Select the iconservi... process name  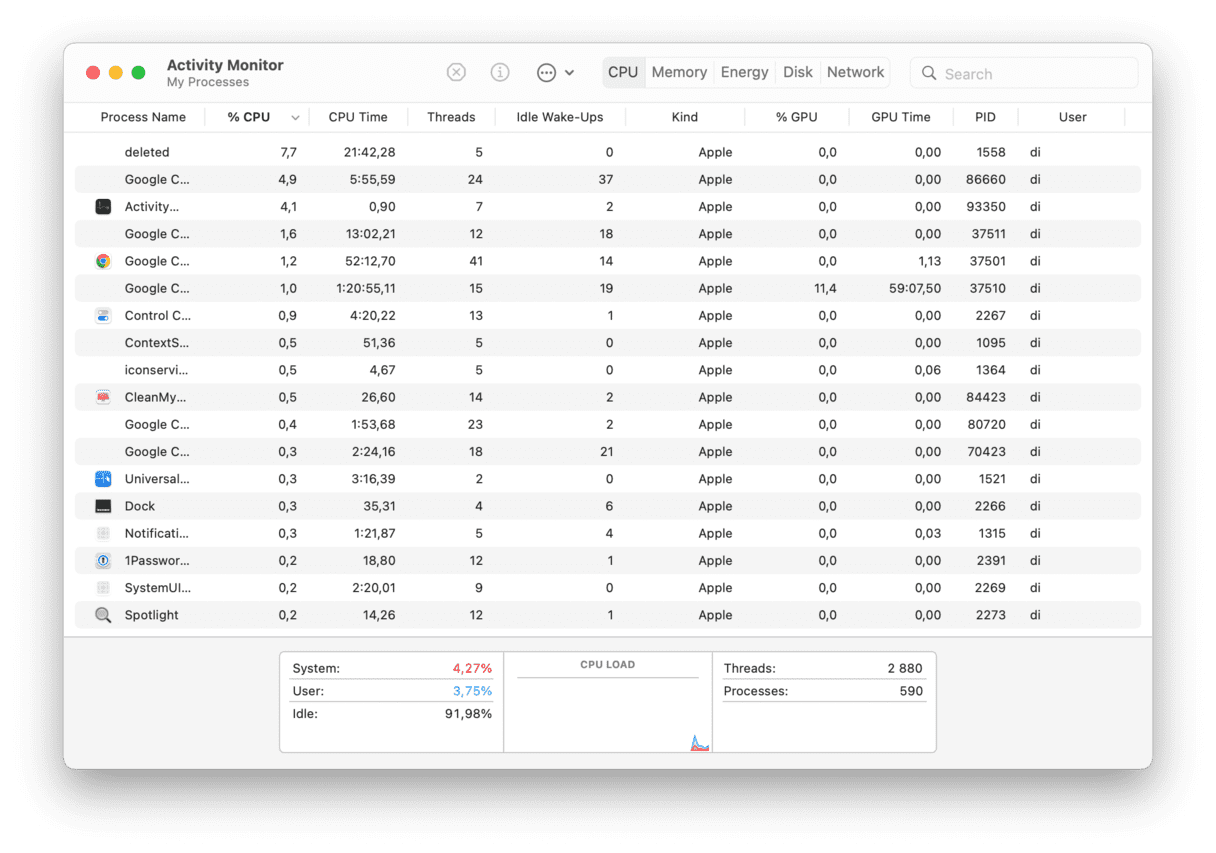156,370
